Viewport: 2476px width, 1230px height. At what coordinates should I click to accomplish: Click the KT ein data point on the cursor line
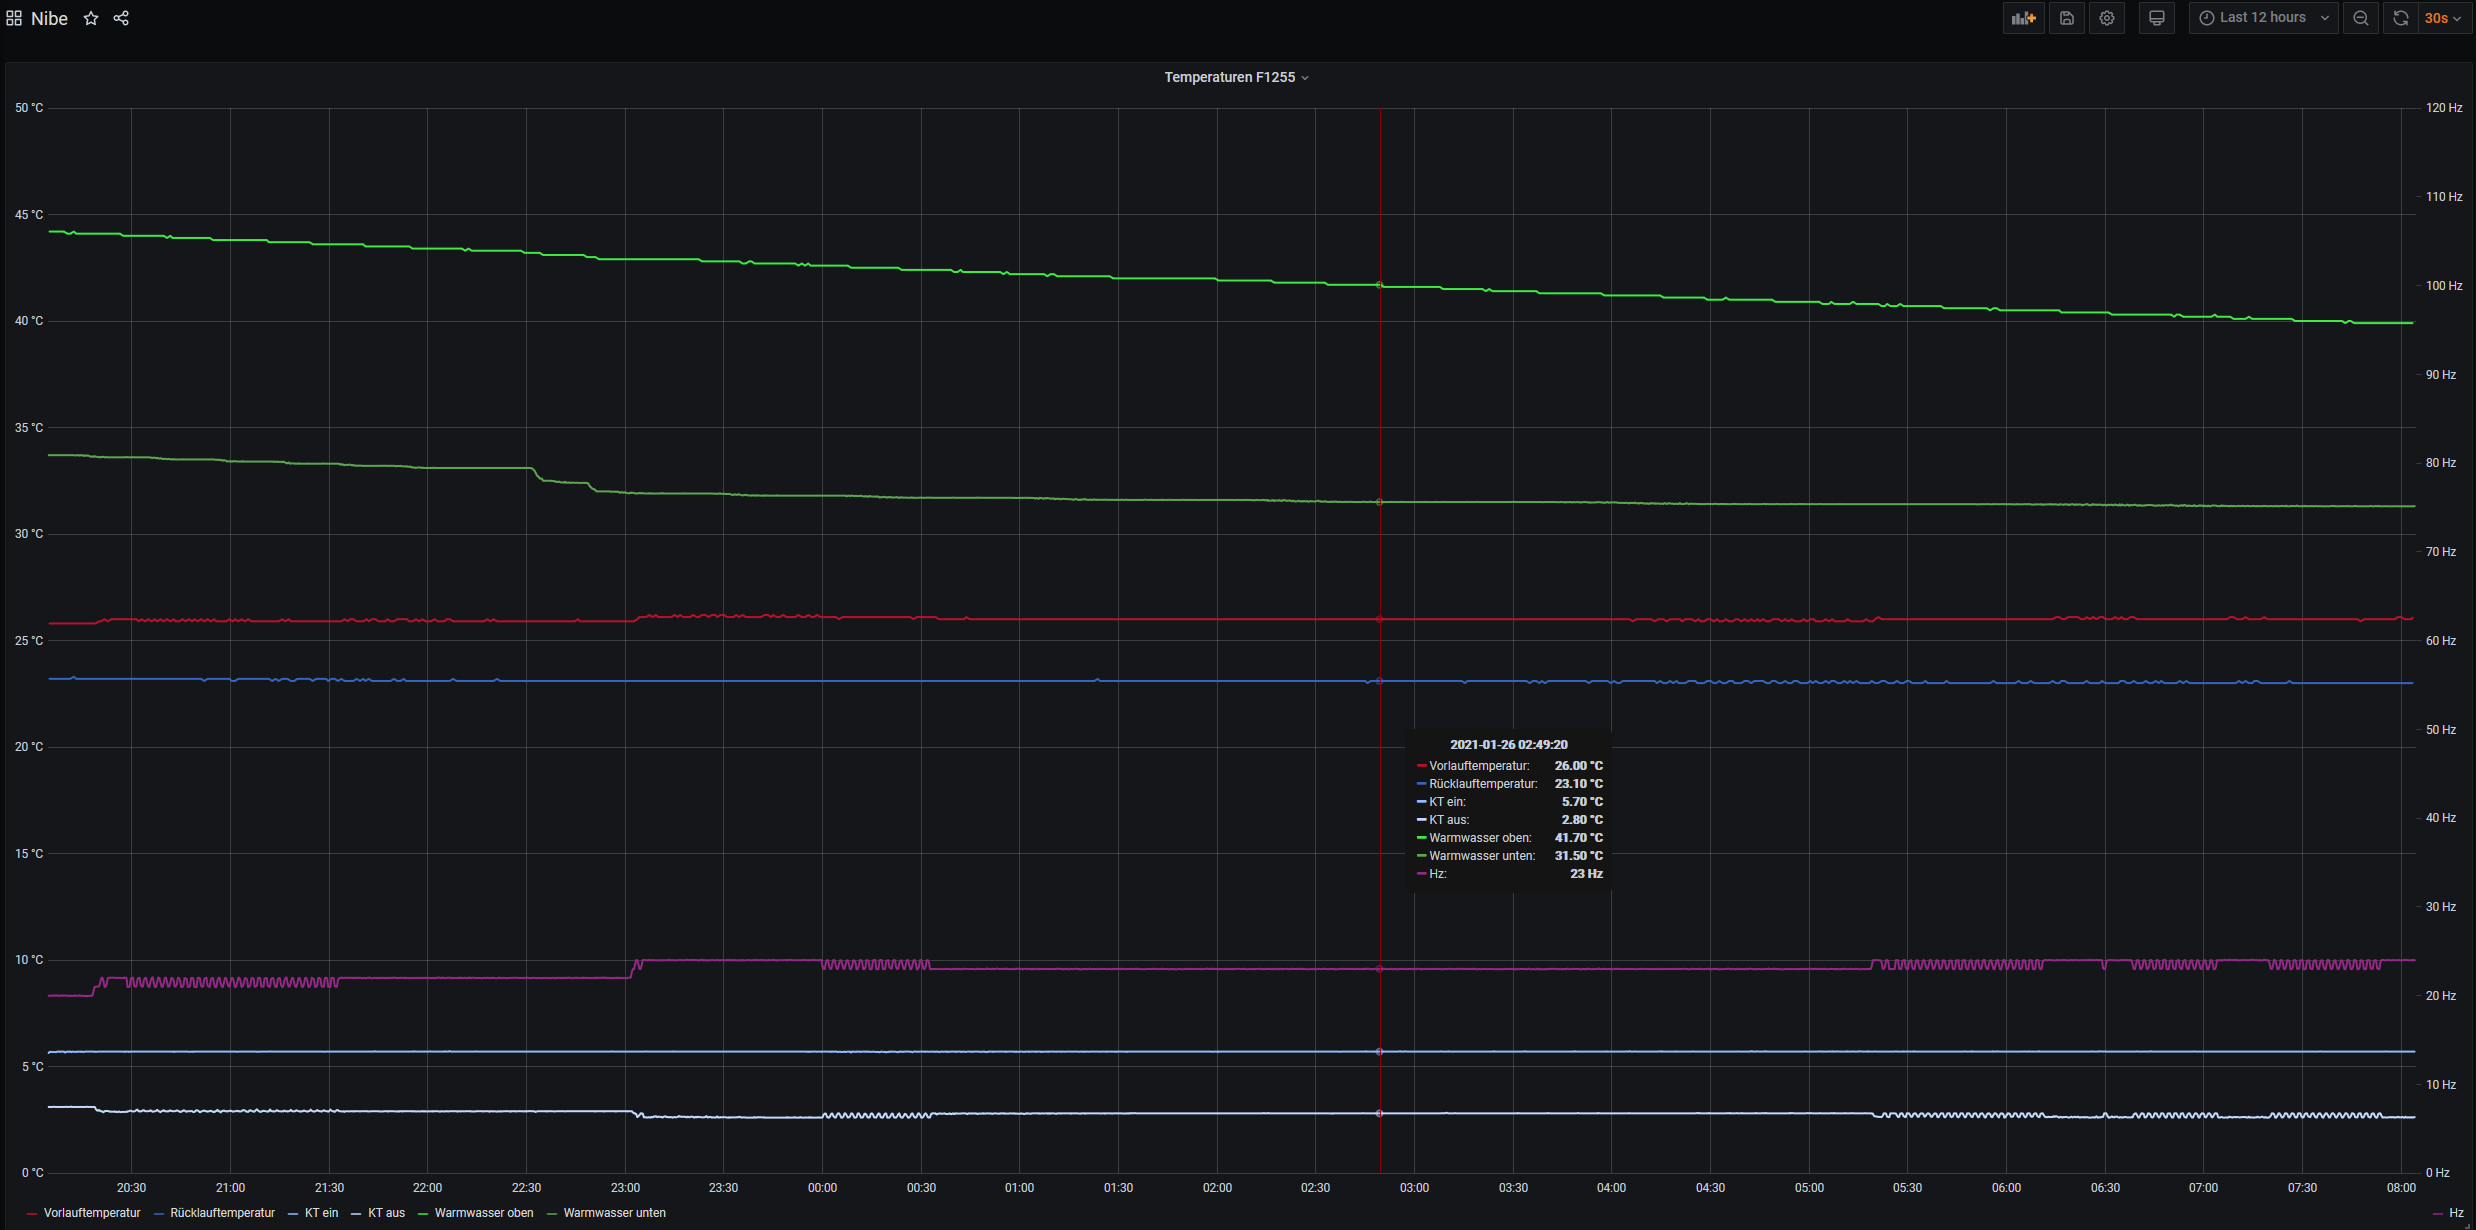[x=1380, y=1052]
